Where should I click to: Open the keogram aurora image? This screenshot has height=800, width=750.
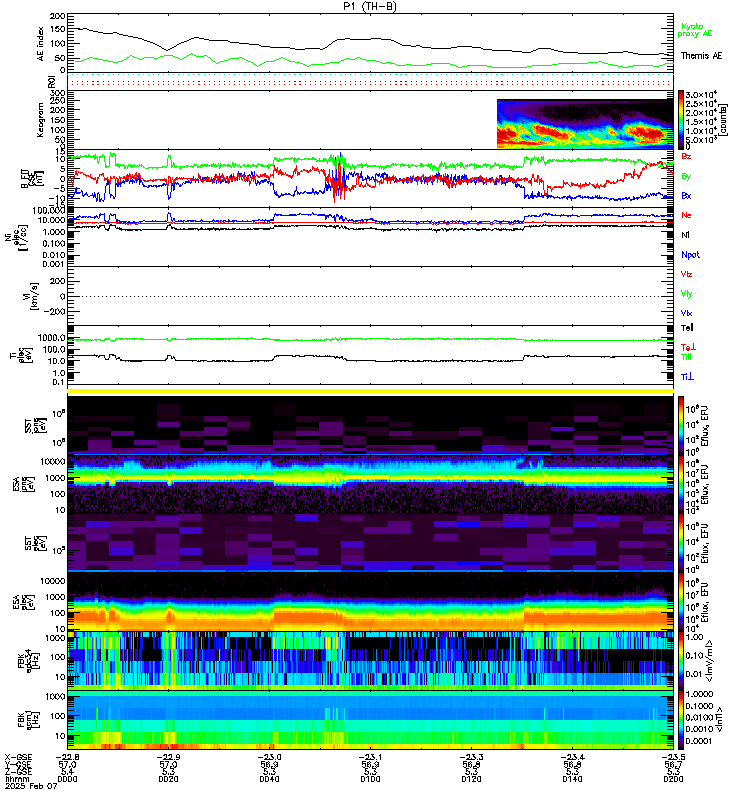pos(585,124)
